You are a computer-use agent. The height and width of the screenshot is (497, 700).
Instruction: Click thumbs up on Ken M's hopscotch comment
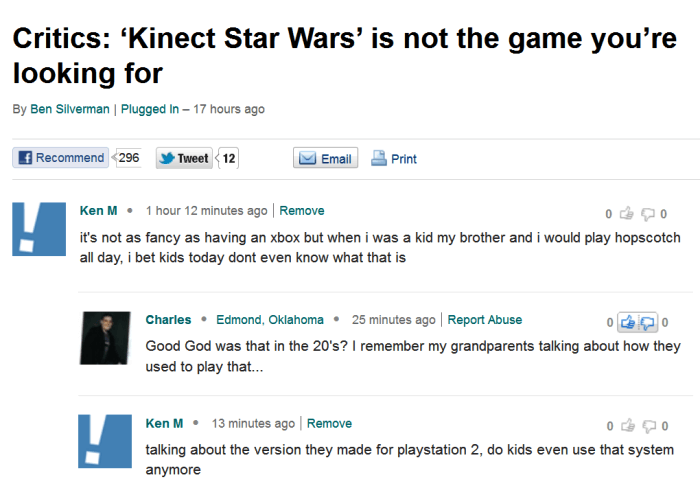626,213
